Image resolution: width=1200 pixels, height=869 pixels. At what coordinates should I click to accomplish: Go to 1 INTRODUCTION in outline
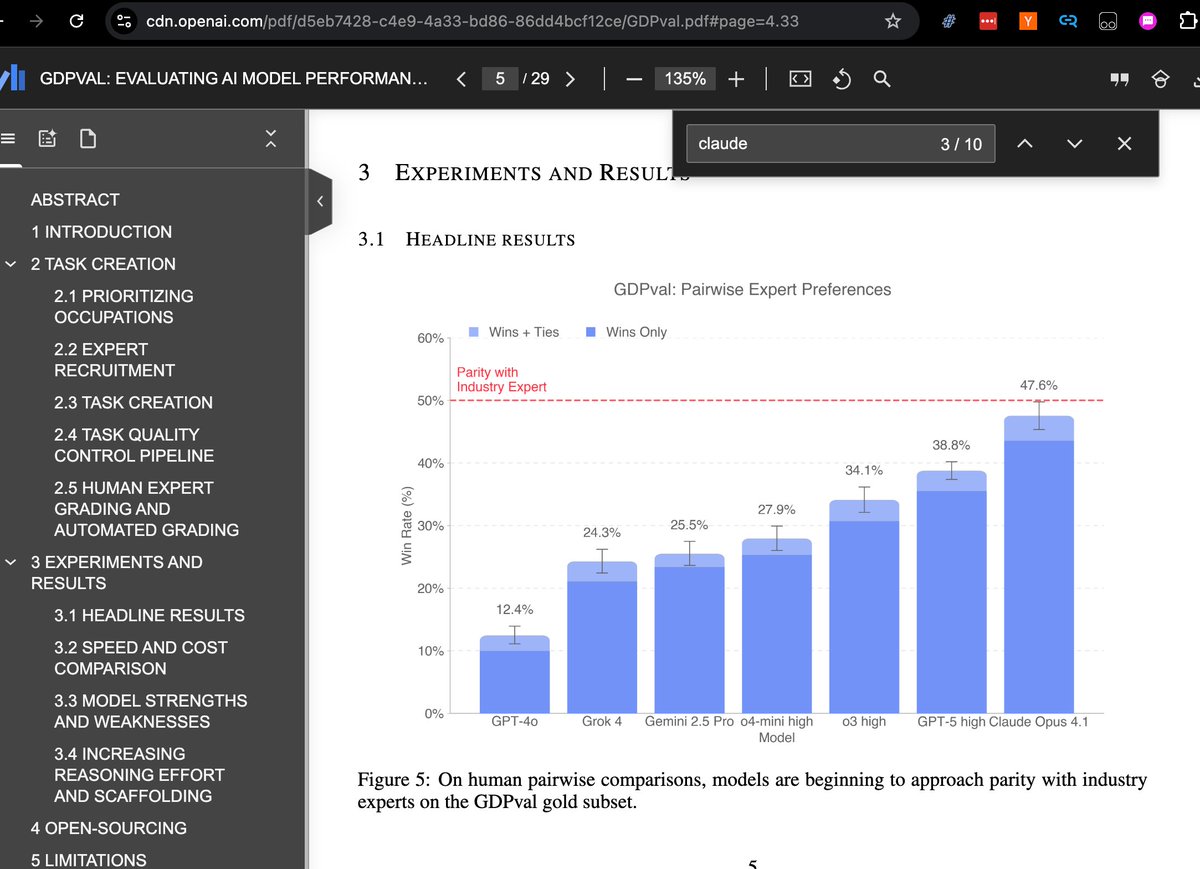(x=101, y=232)
